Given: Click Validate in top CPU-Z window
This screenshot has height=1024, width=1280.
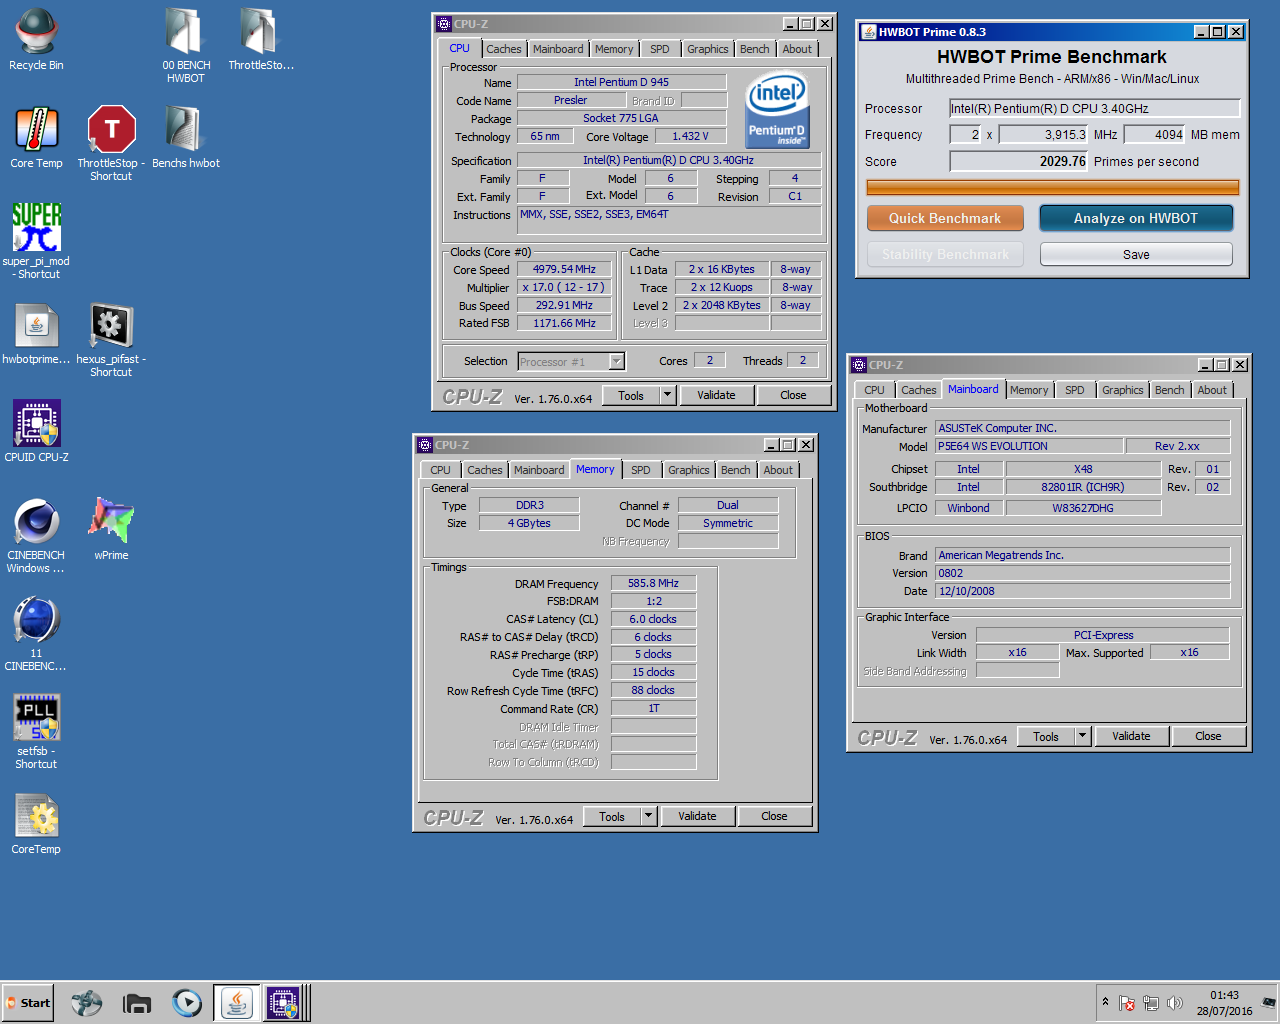Looking at the screenshot, I should click(x=716, y=395).
